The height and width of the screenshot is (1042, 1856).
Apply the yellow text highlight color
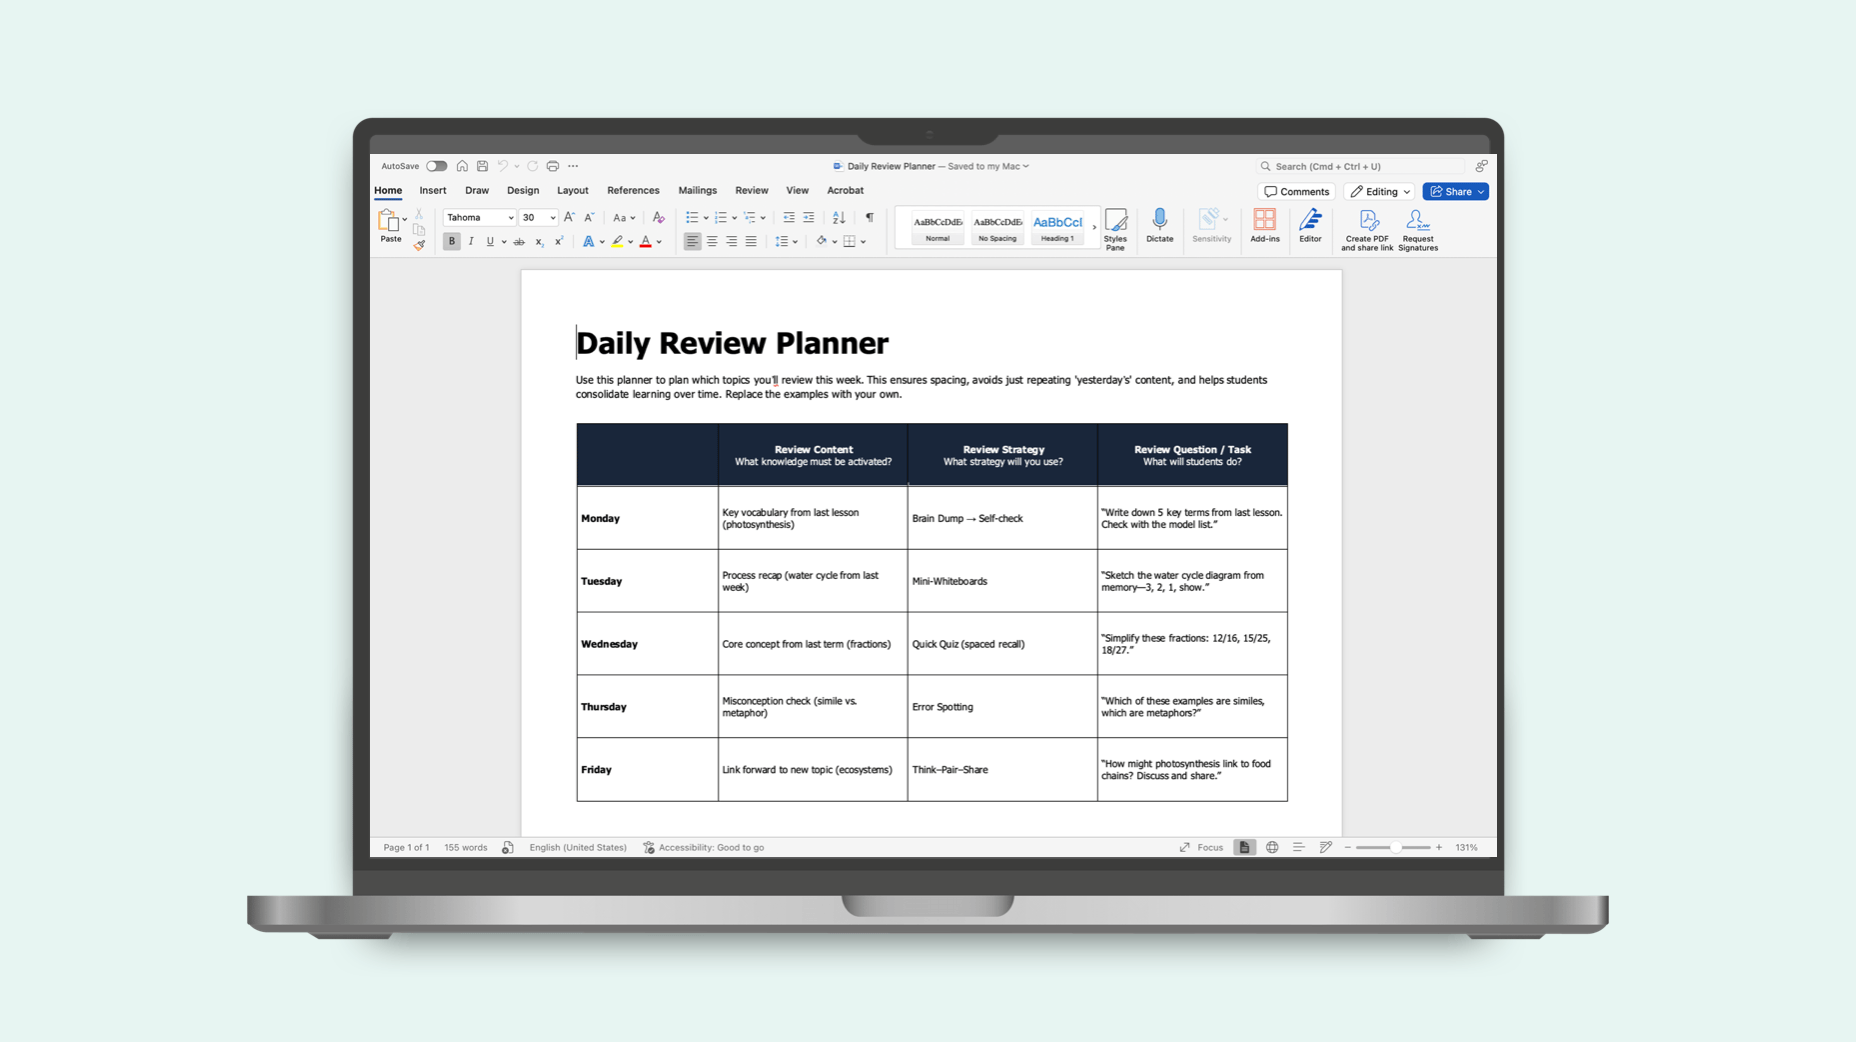618,241
